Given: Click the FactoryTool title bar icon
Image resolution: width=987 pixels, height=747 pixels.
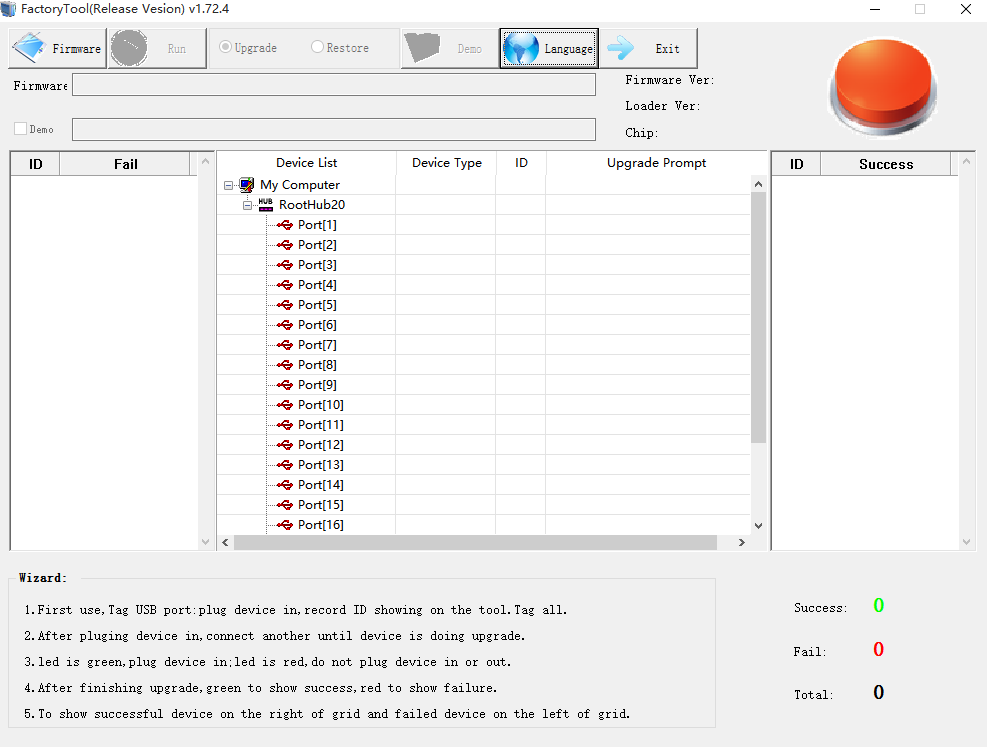Looking at the screenshot, I should point(8,9).
